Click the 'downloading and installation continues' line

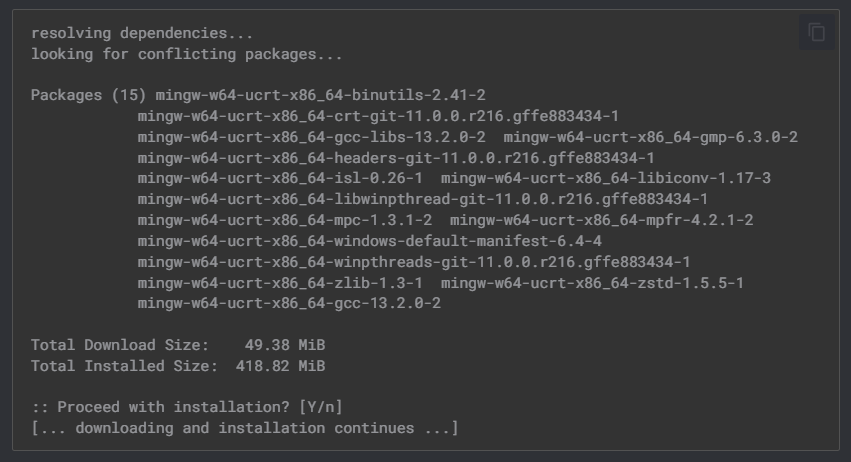245,428
